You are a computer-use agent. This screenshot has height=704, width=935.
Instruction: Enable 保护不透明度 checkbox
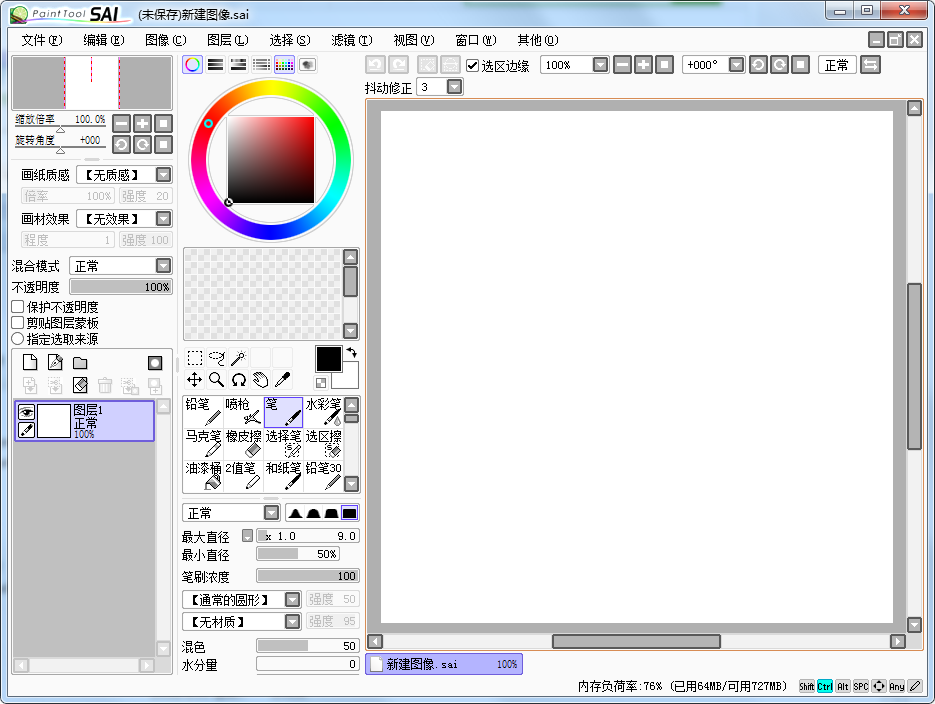18,307
